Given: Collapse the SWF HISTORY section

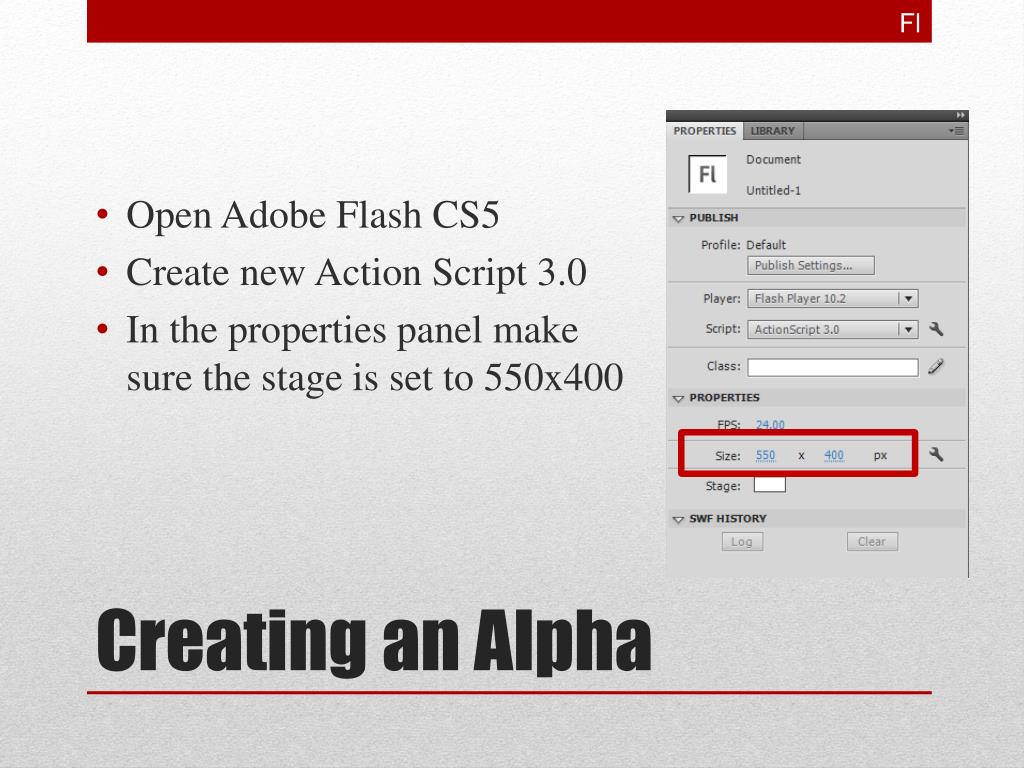Looking at the screenshot, I should [678, 520].
